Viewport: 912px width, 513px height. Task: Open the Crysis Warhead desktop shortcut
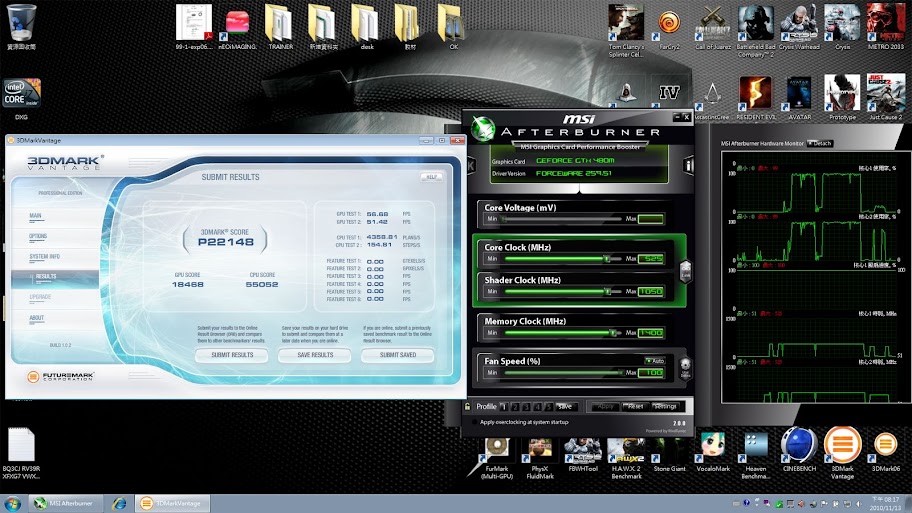click(x=799, y=27)
